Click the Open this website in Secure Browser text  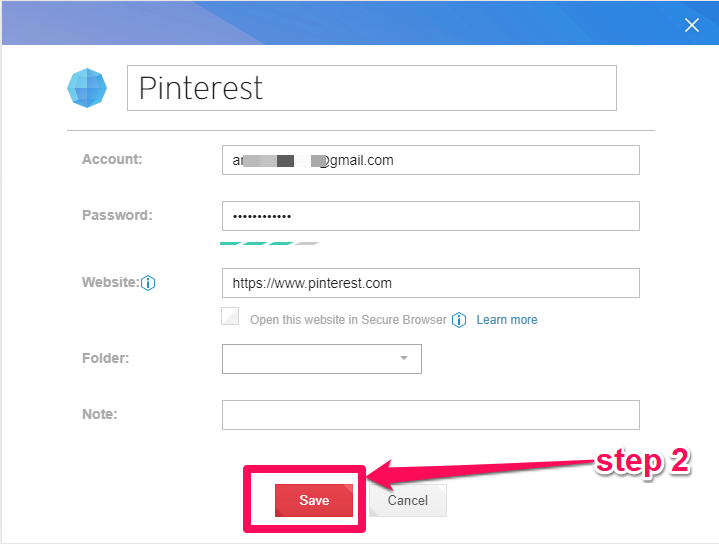click(348, 320)
